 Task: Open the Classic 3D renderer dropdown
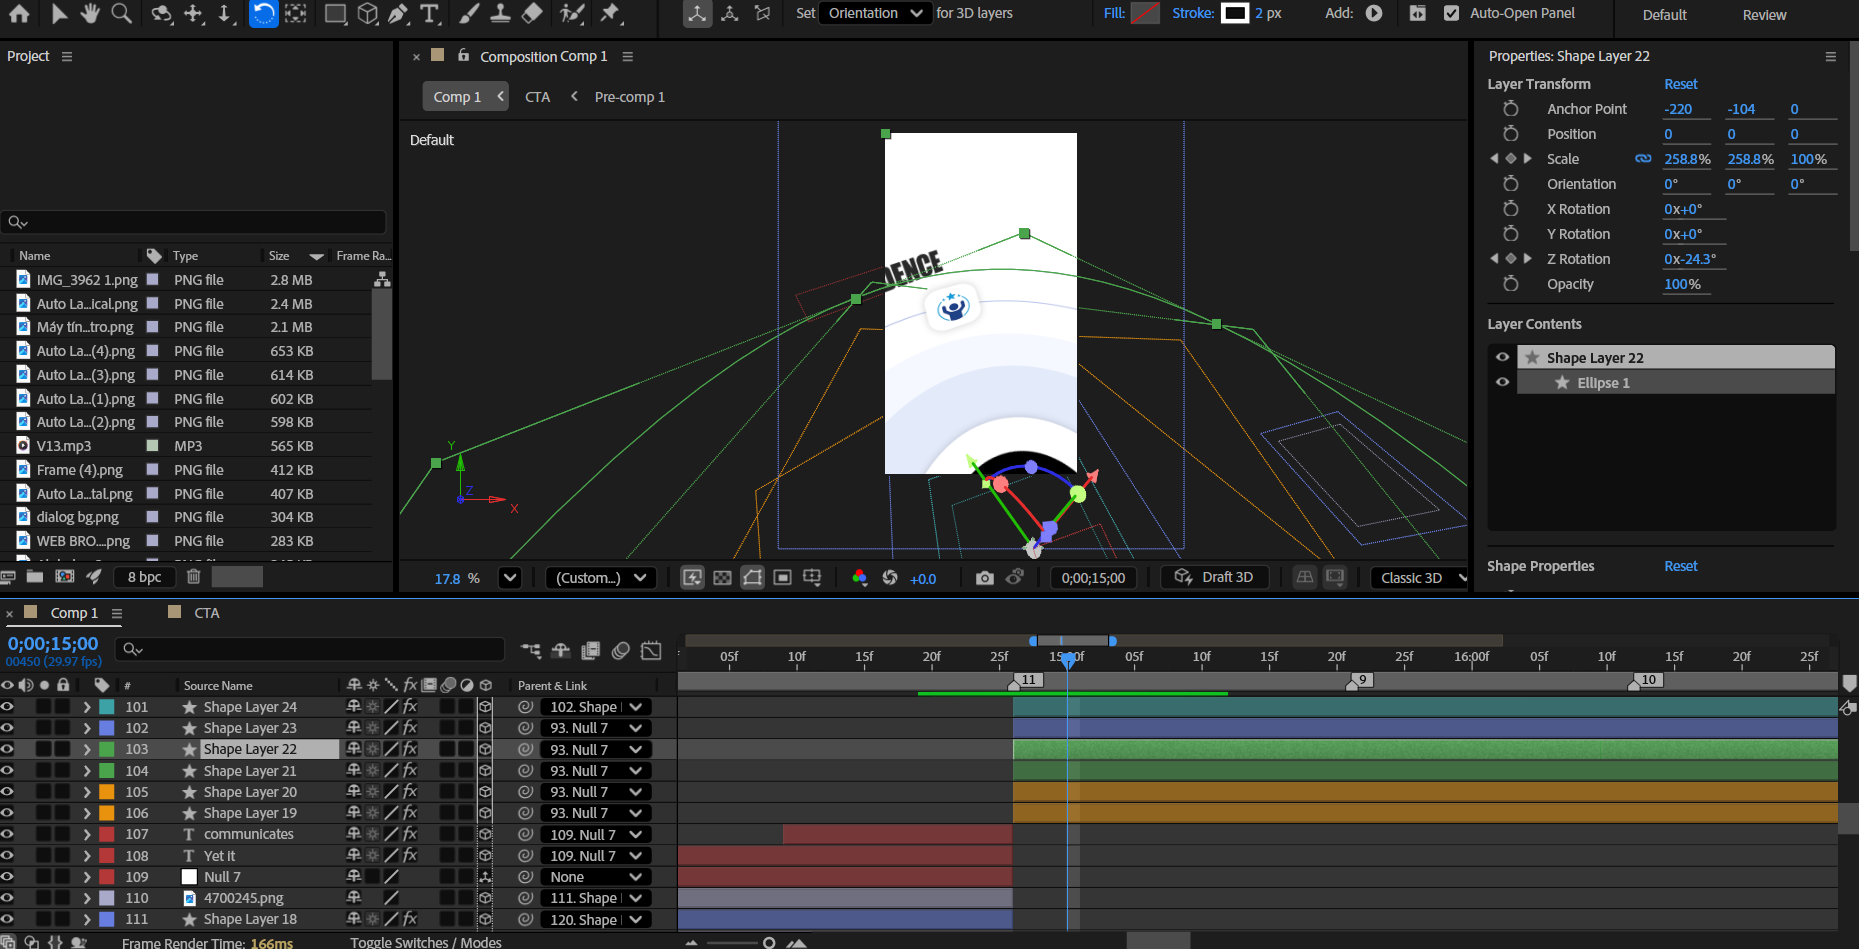[1420, 578]
